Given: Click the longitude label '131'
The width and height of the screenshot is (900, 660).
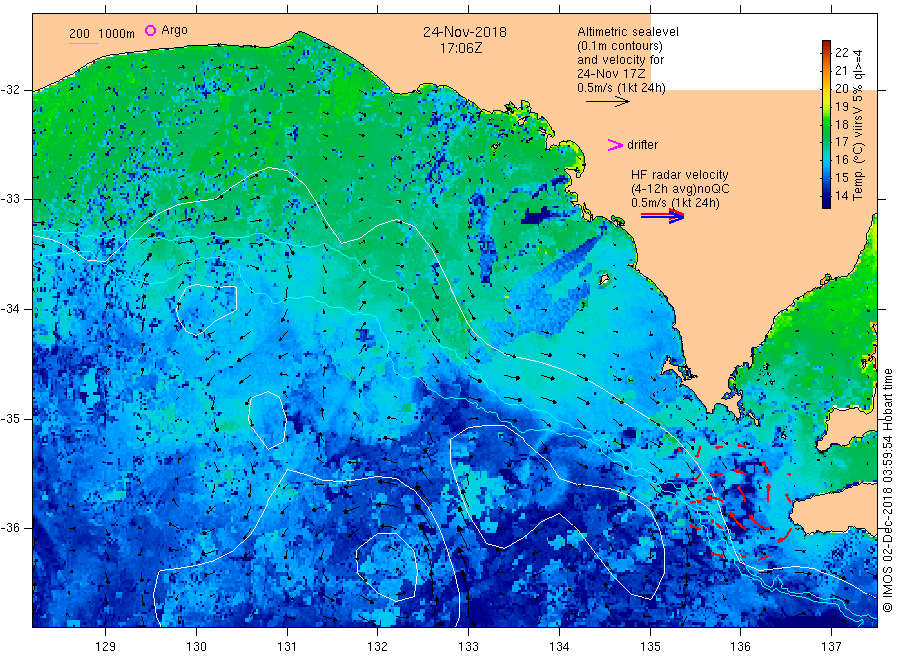Looking at the screenshot, I should 287,647.
